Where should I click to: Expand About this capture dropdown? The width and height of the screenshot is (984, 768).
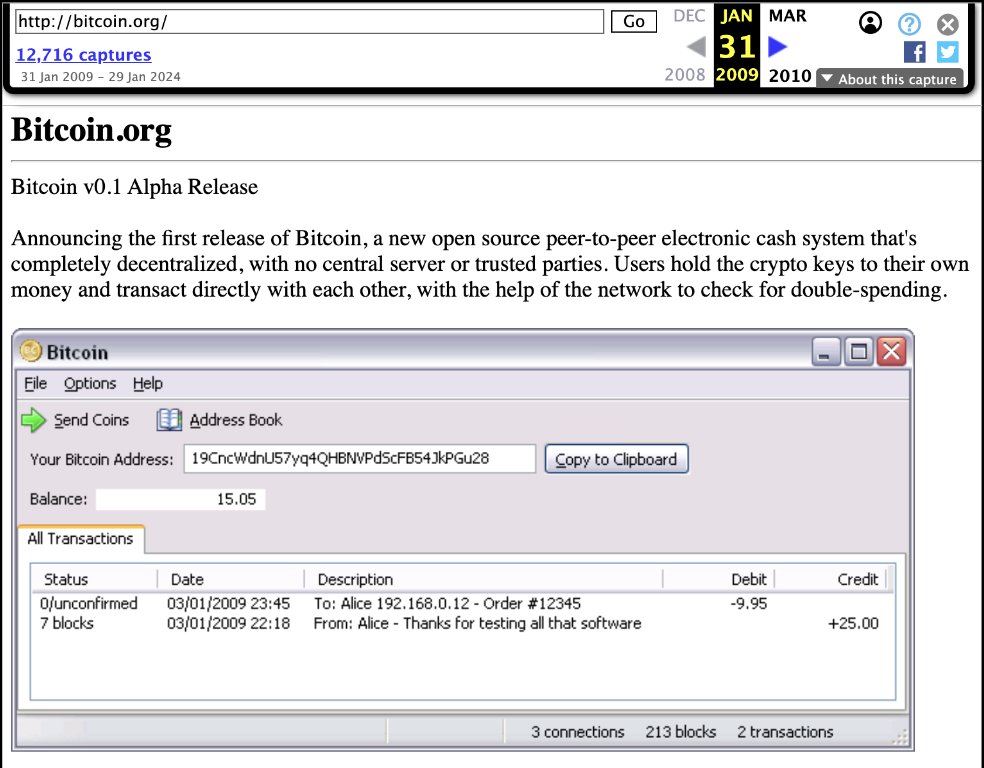[x=890, y=79]
